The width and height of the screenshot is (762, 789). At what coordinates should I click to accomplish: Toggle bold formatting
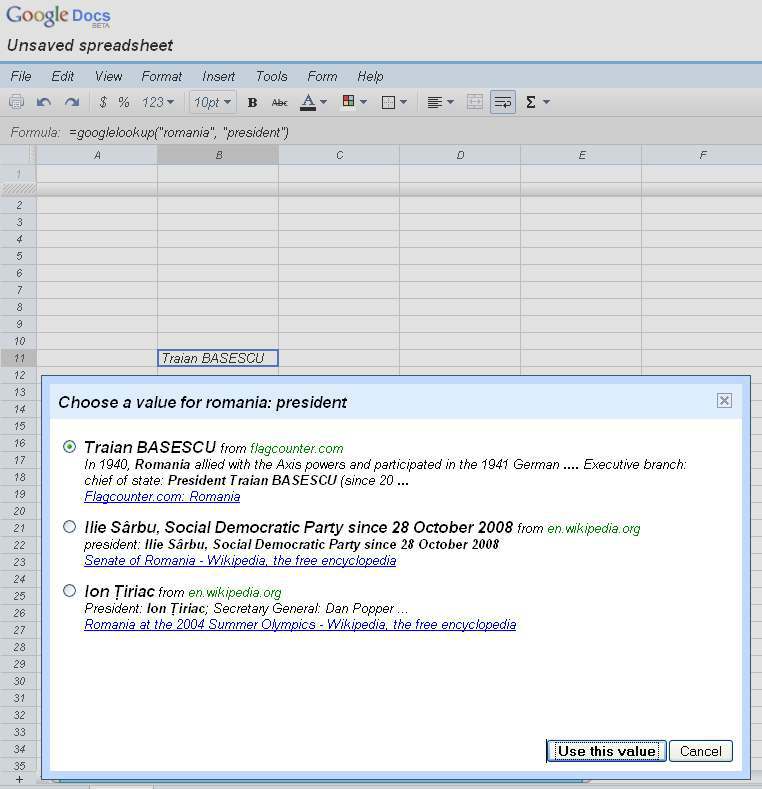[252, 102]
